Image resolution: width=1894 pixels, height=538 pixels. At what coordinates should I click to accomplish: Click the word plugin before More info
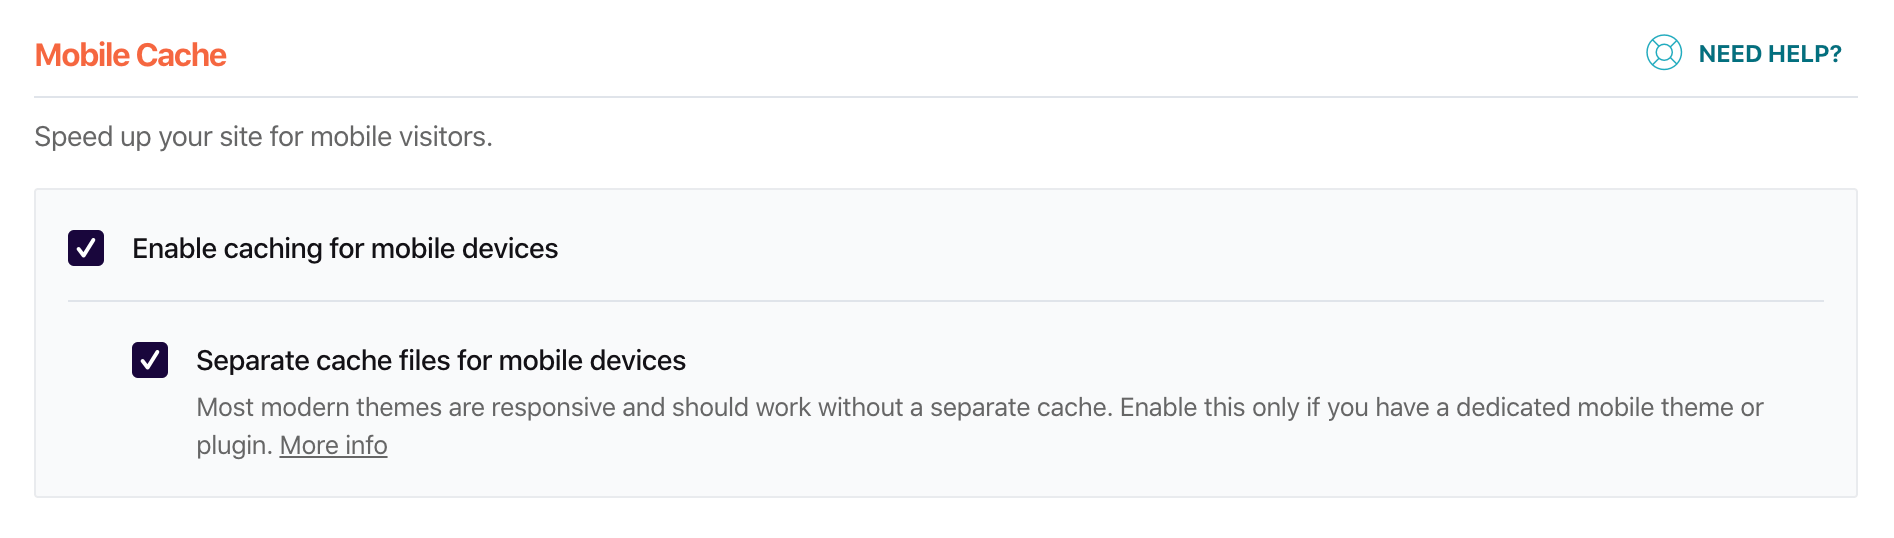pyautogui.click(x=232, y=445)
